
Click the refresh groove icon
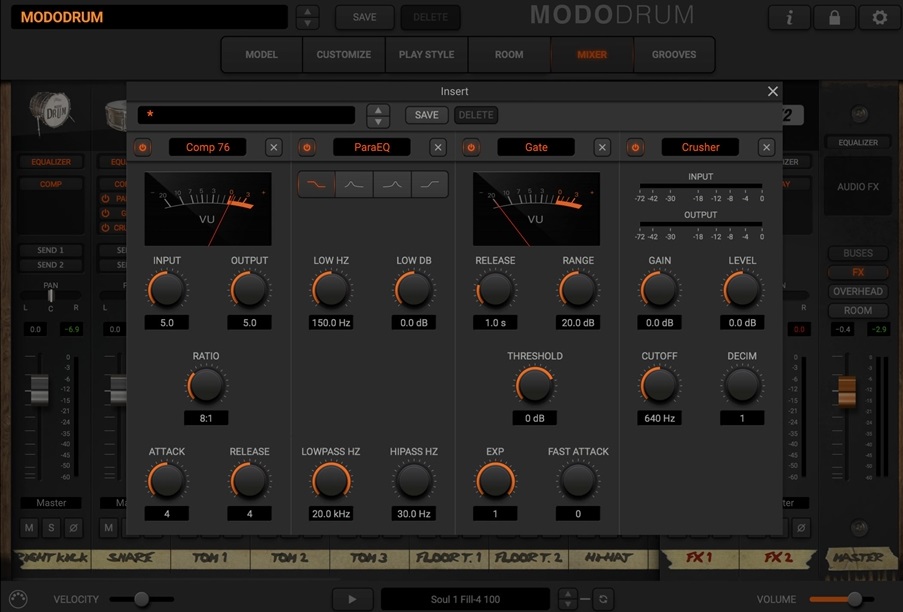[x=603, y=599]
